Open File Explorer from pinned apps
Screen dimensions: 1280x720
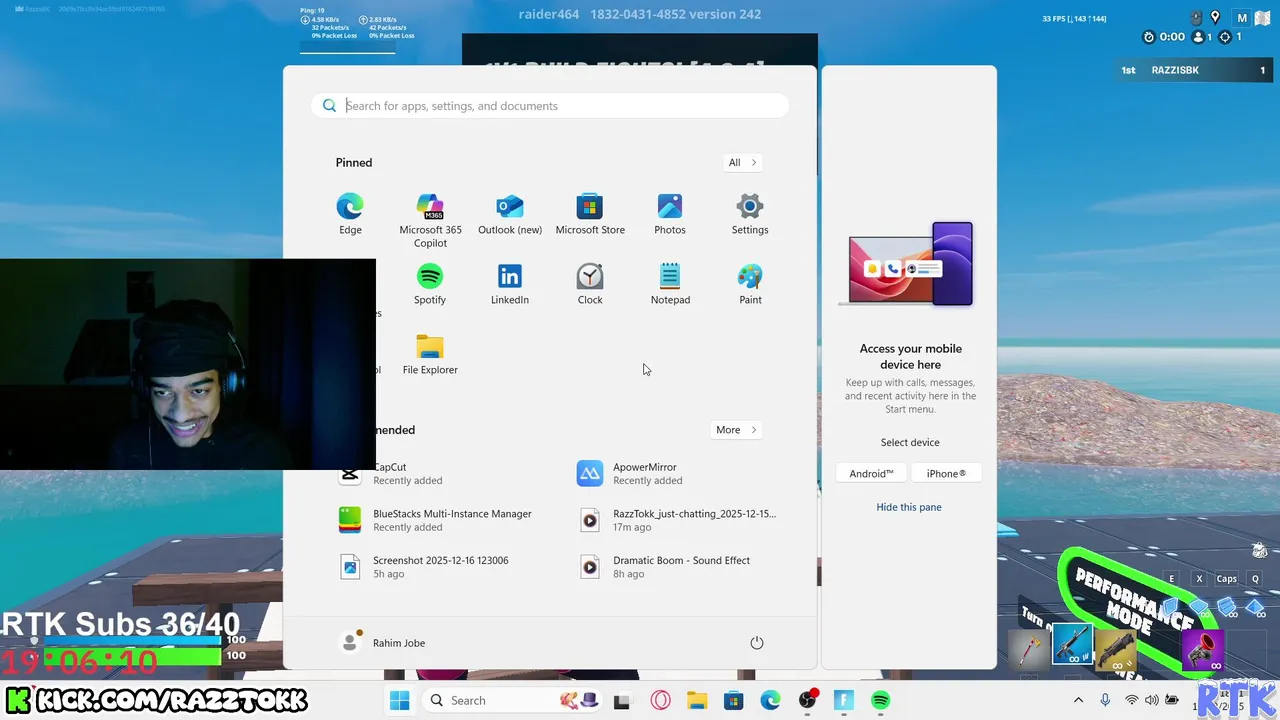[430, 354]
